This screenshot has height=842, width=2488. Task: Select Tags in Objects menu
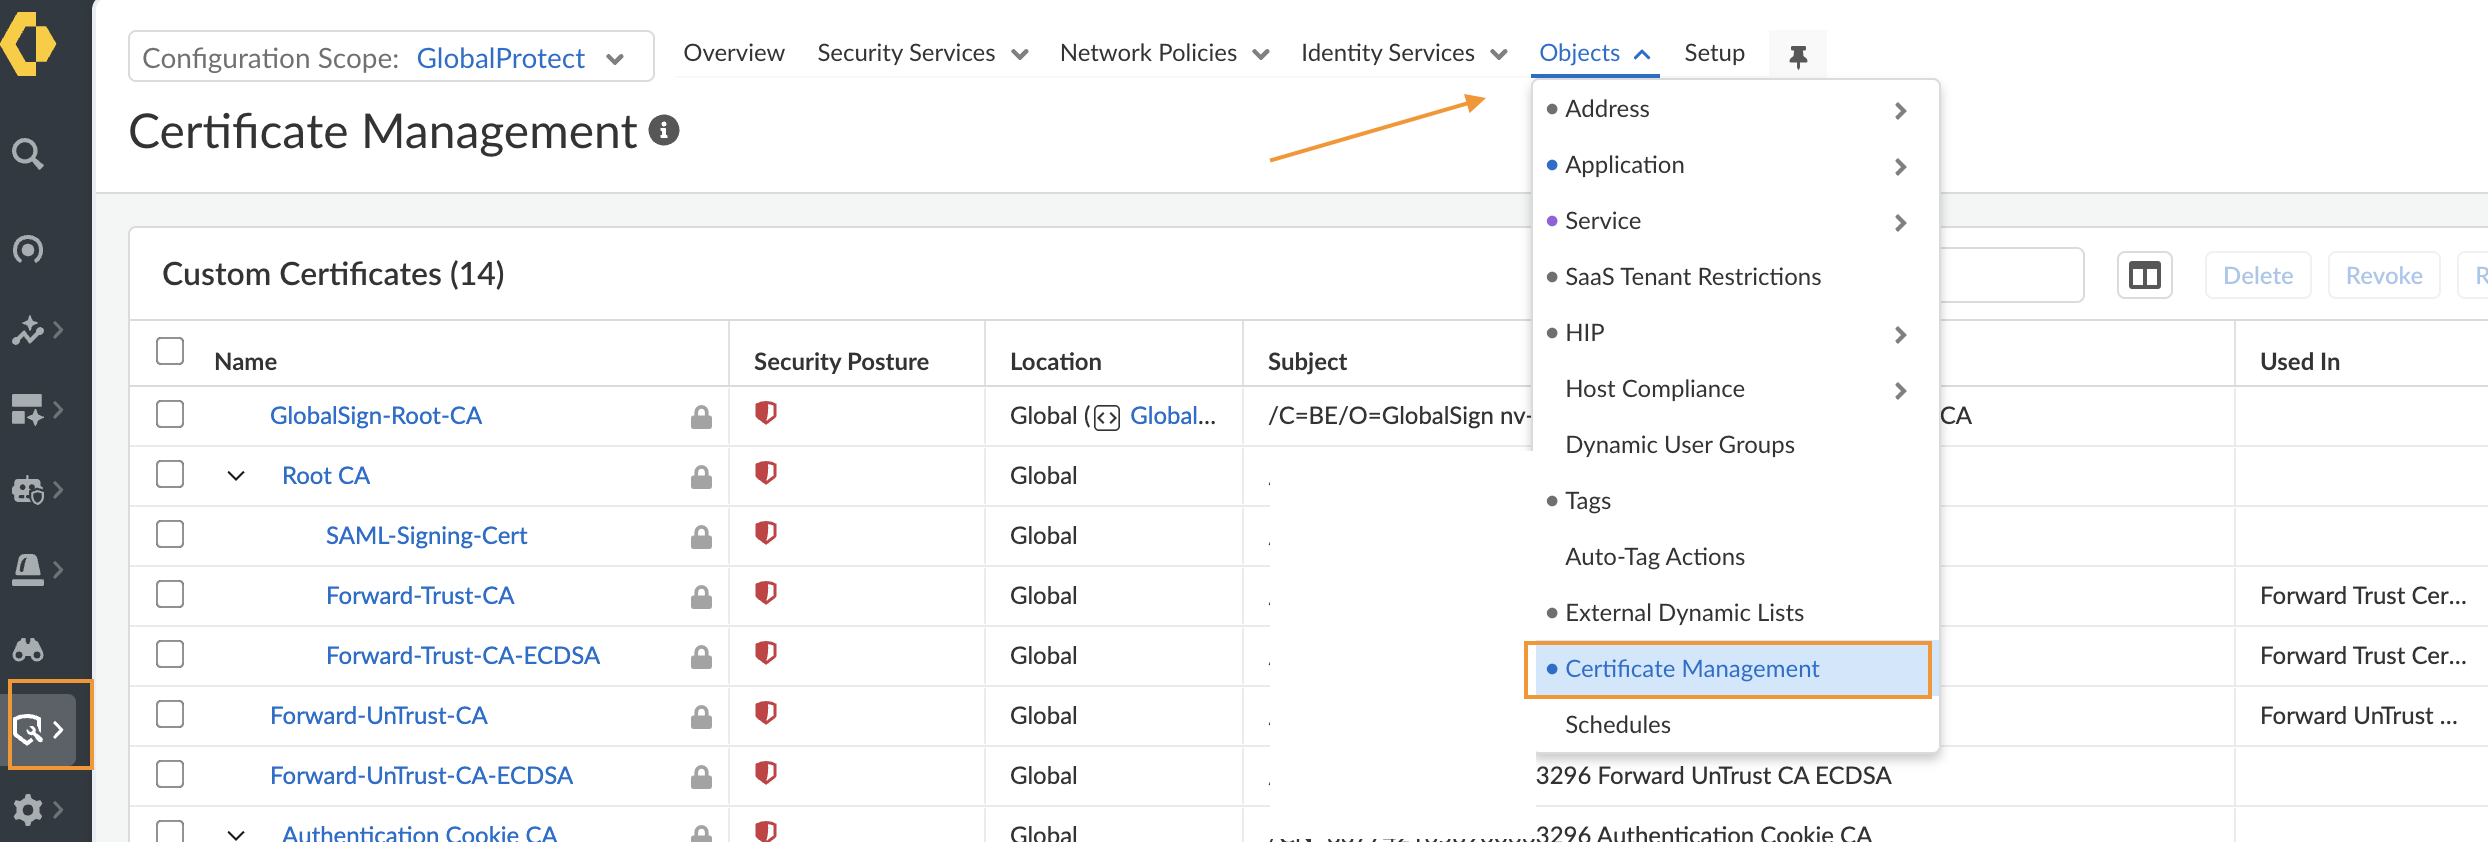(x=1735, y=501)
